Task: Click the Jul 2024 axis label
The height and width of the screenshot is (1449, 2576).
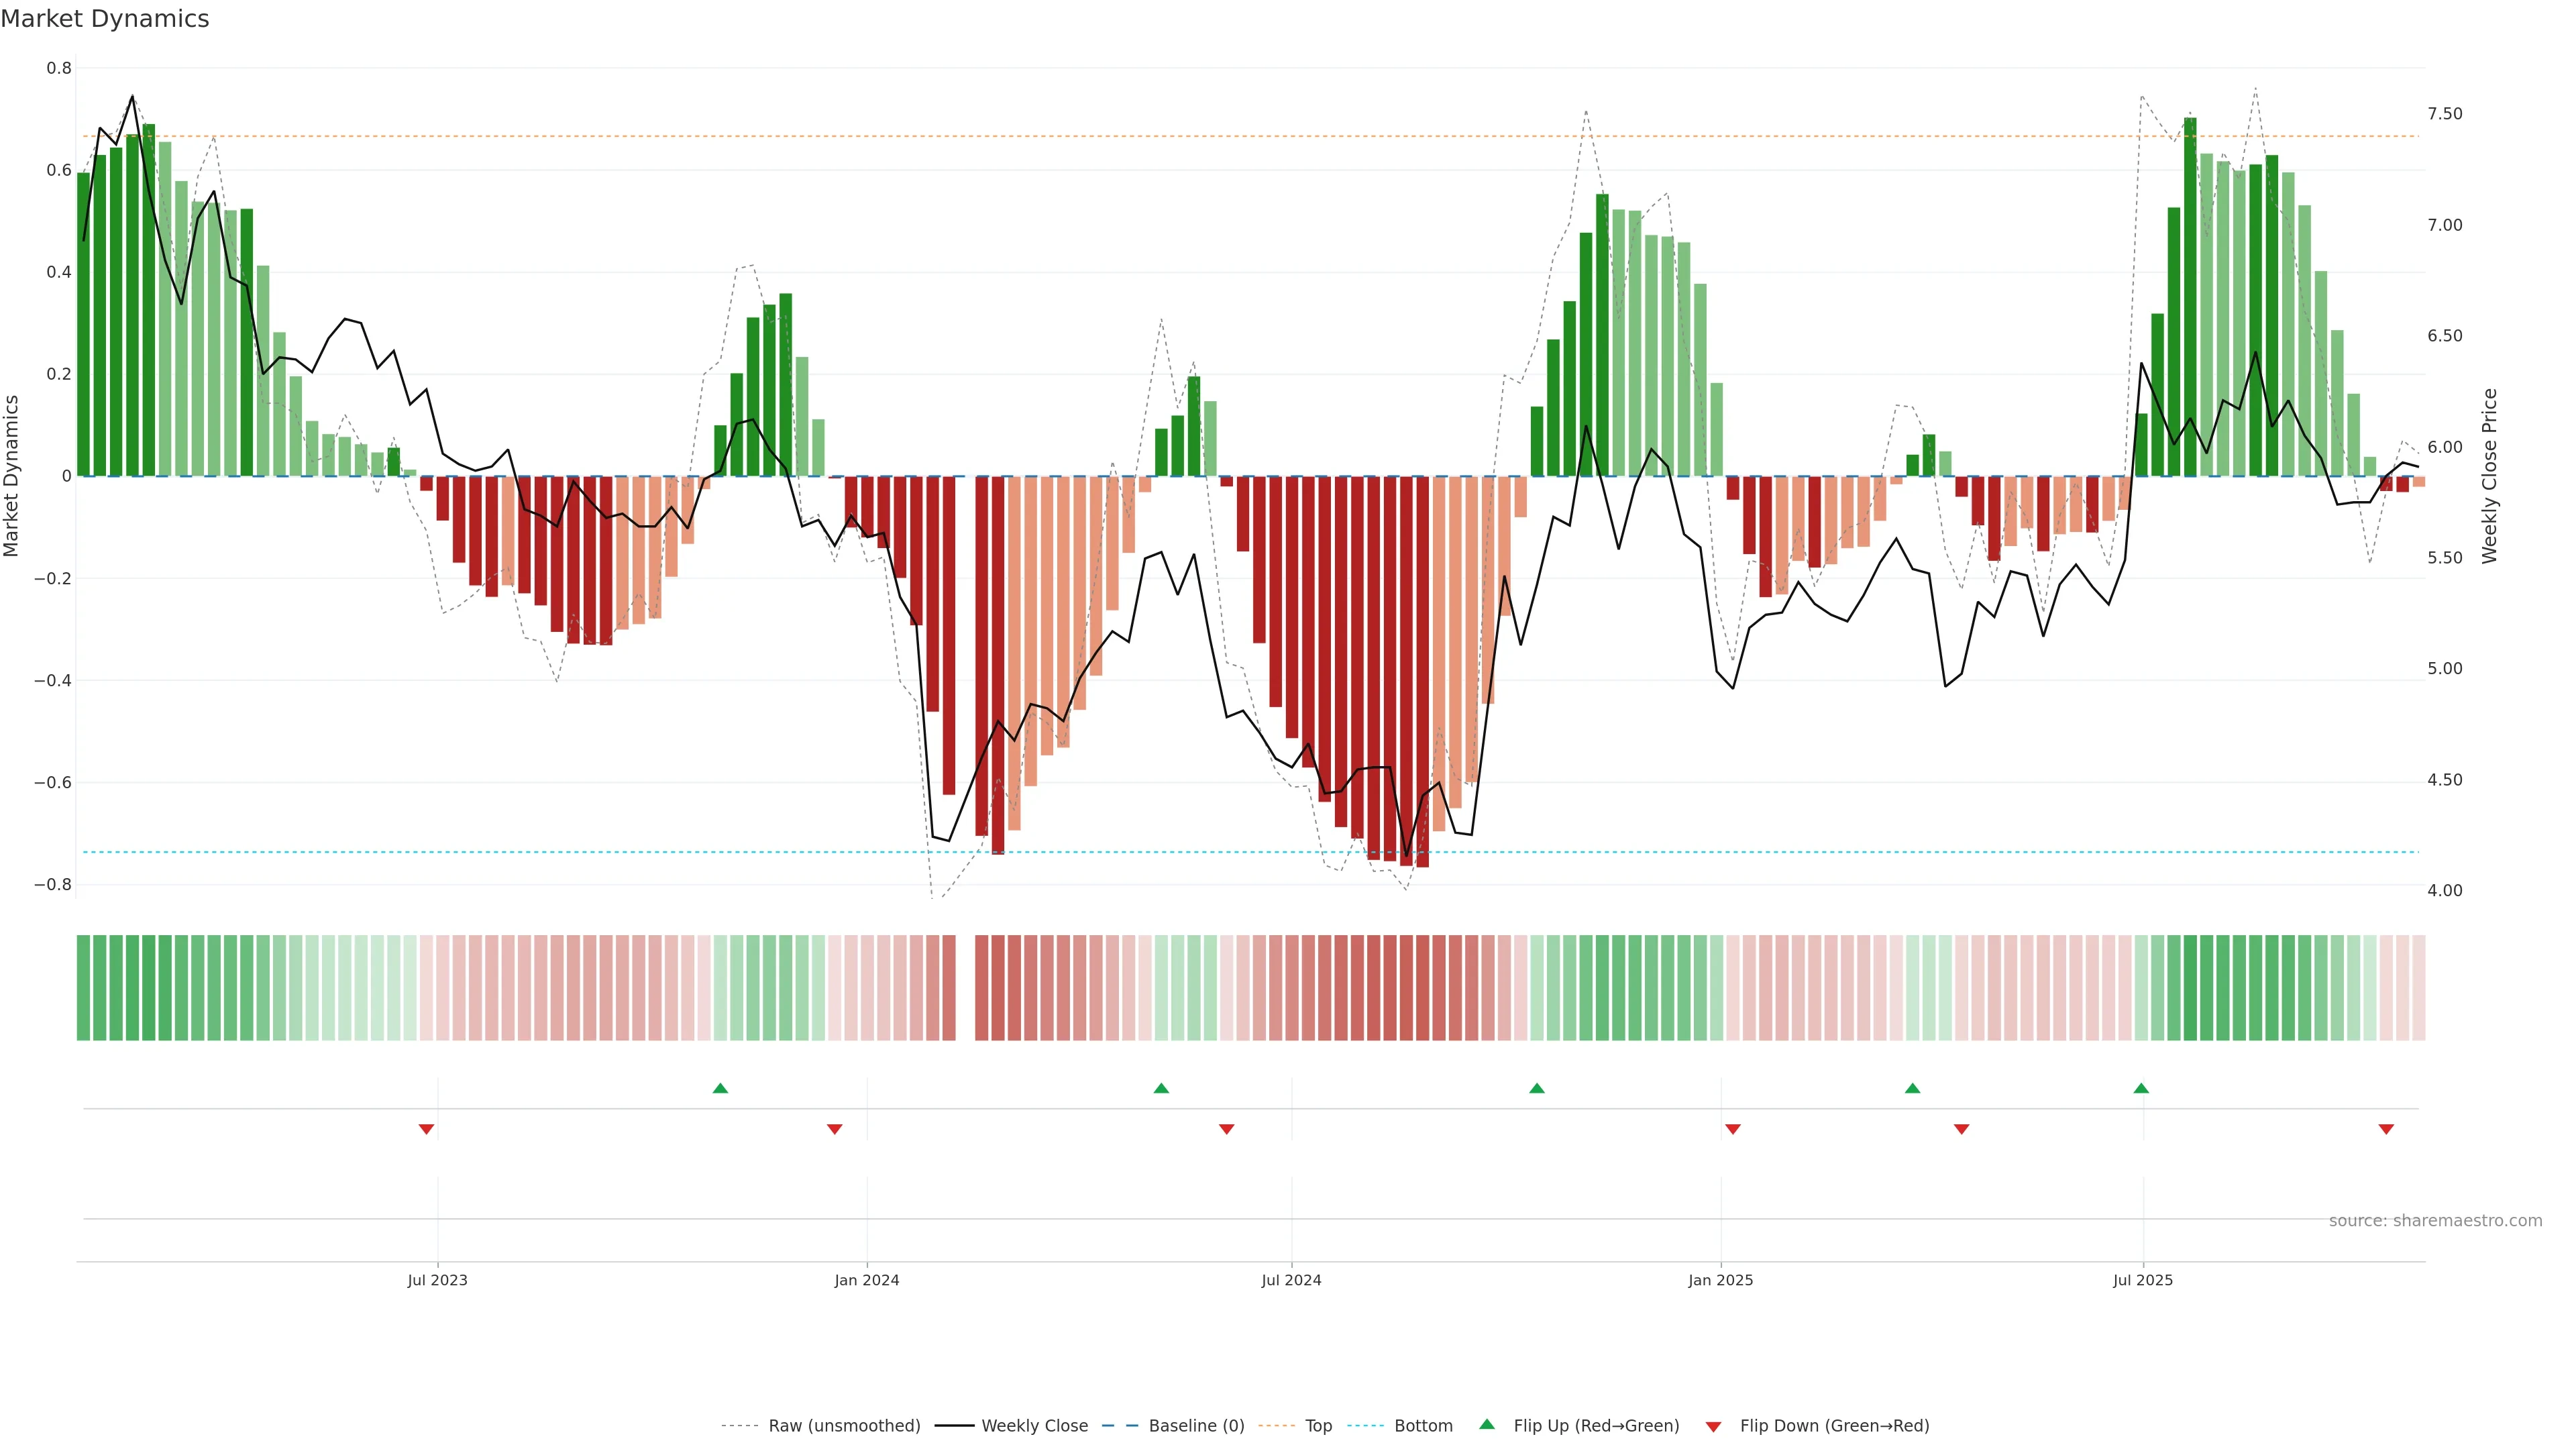Action: 1291,1280
